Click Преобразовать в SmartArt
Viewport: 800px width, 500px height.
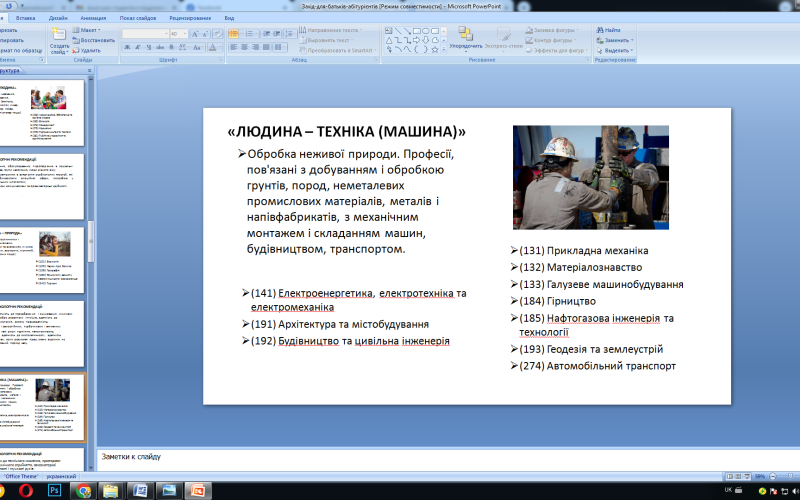338,51
